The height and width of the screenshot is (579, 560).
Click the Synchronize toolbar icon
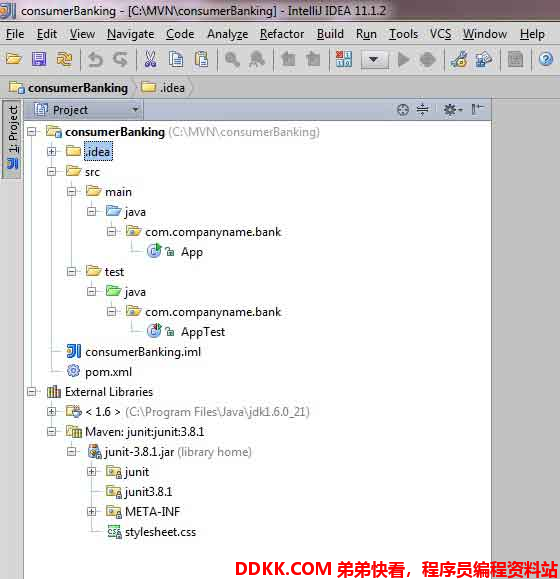(64, 59)
